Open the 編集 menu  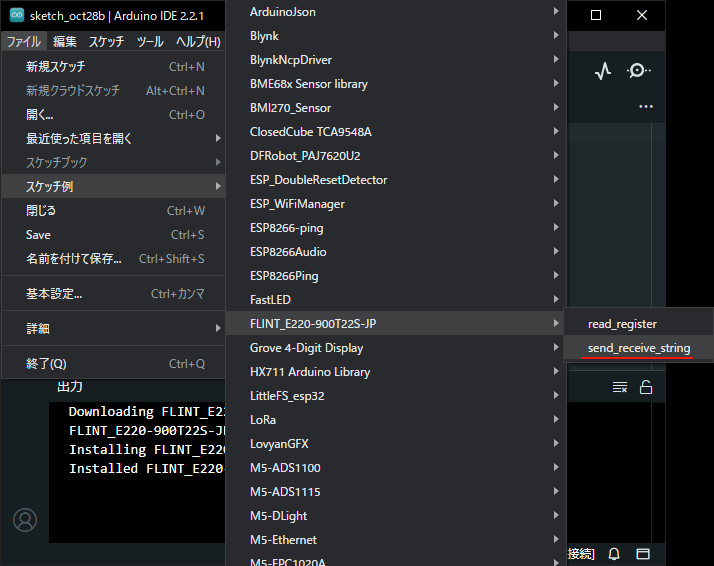pyautogui.click(x=65, y=42)
